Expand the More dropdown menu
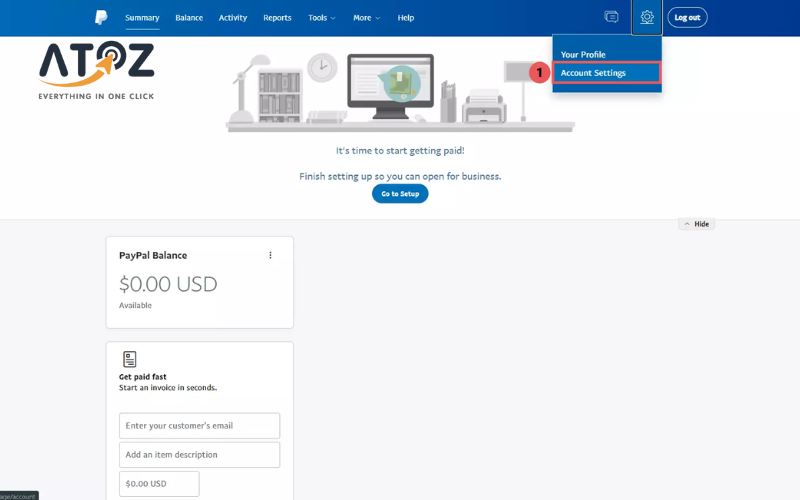This screenshot has width=800, height=500. [x=367, y=18]
